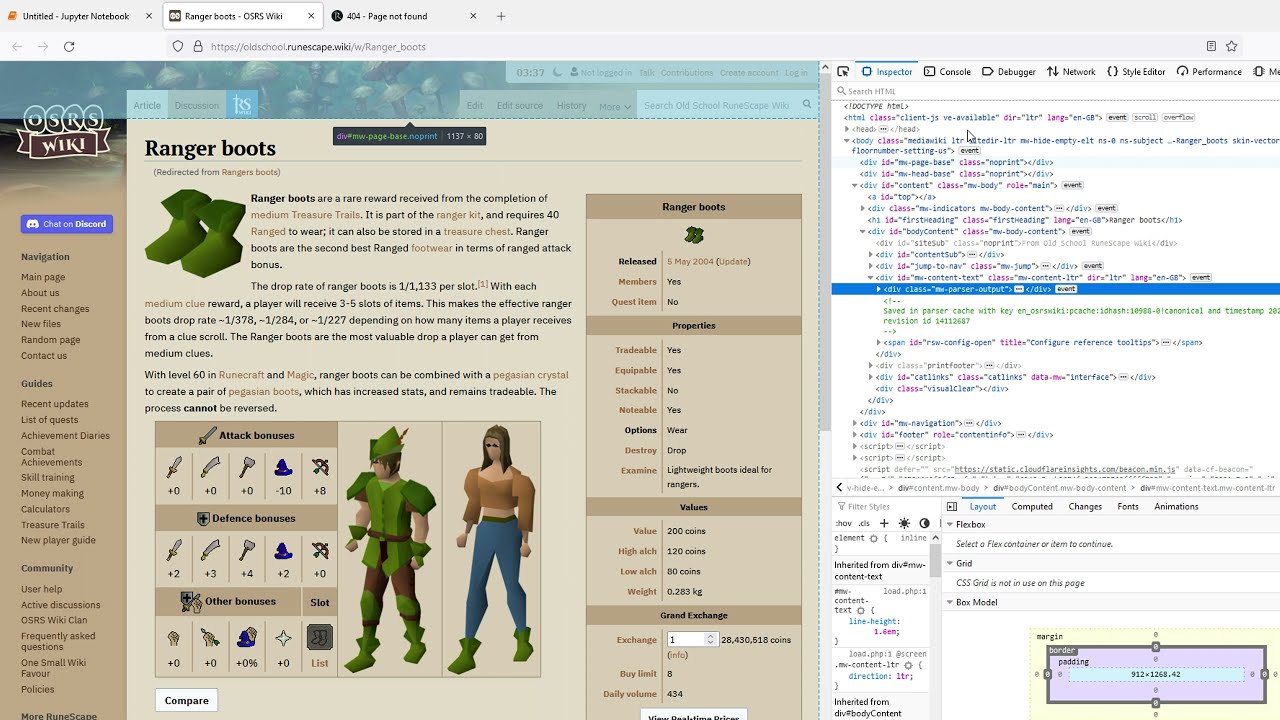
Task: Click the event badge on html element
Action: 1117,118
